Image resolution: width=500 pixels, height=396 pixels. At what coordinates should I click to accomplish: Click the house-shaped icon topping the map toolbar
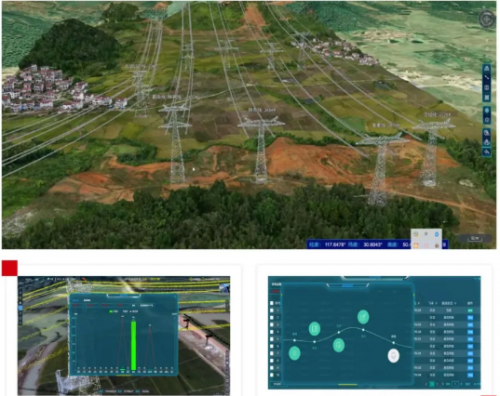487,68
